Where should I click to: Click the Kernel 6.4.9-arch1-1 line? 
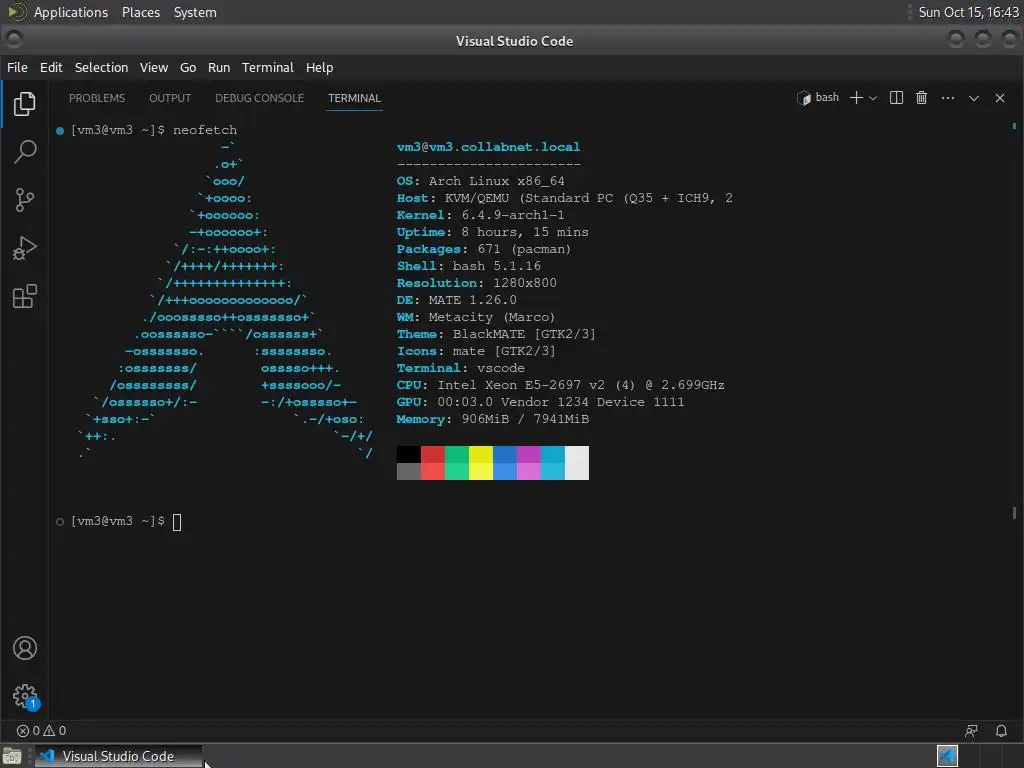click(481, 215)
